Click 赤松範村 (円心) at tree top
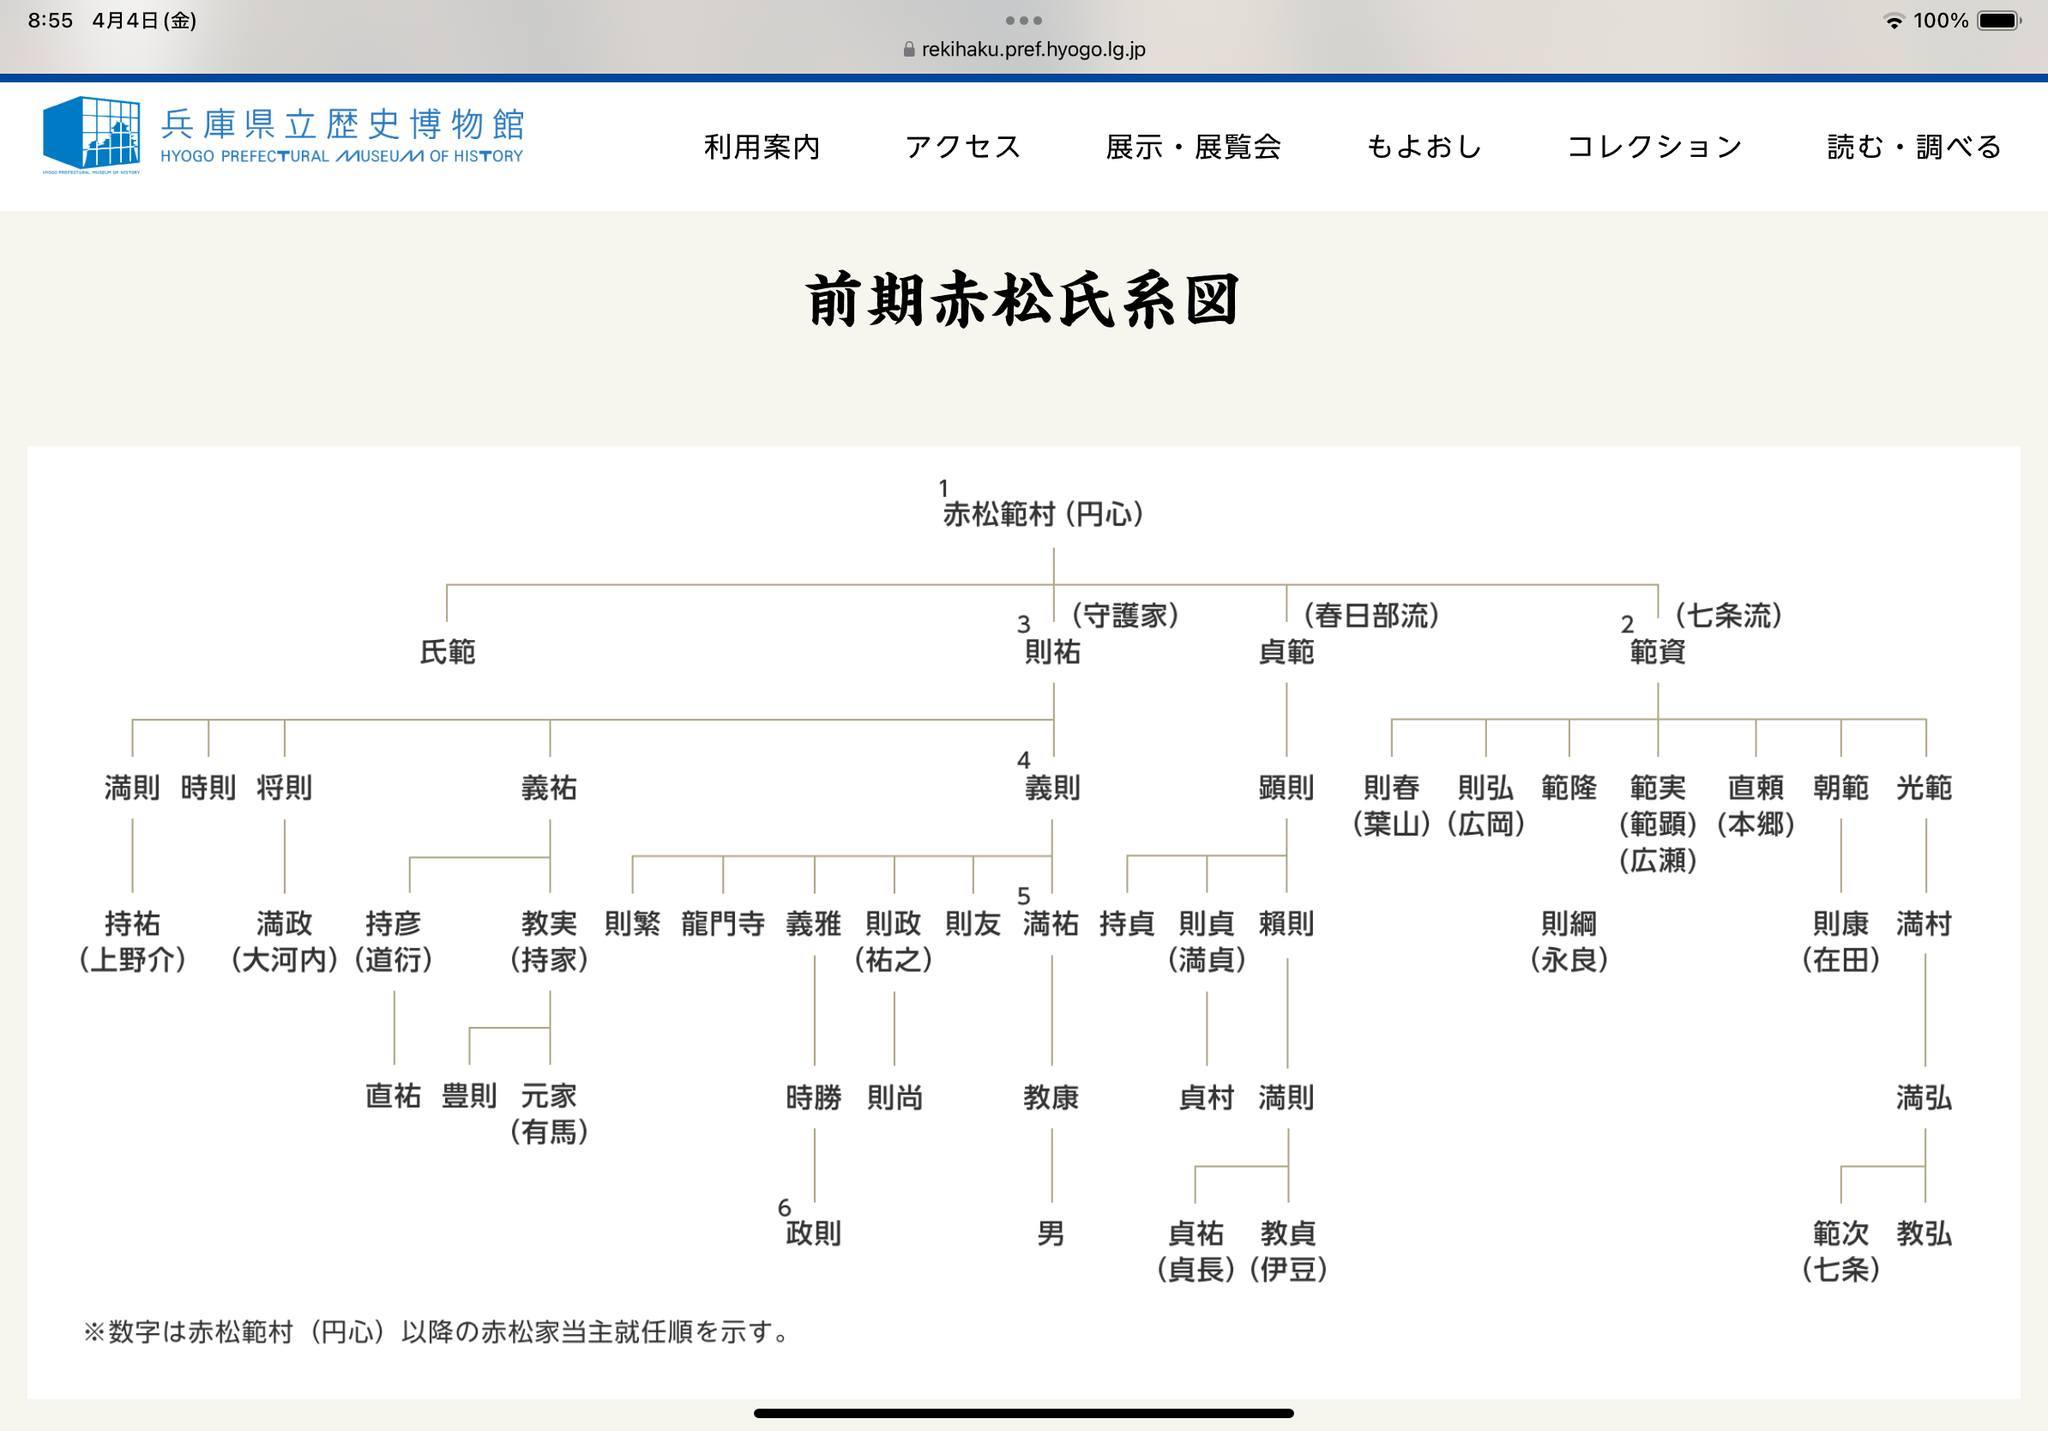This screenshot has height=1431, width=2048. coord(1043,514)
